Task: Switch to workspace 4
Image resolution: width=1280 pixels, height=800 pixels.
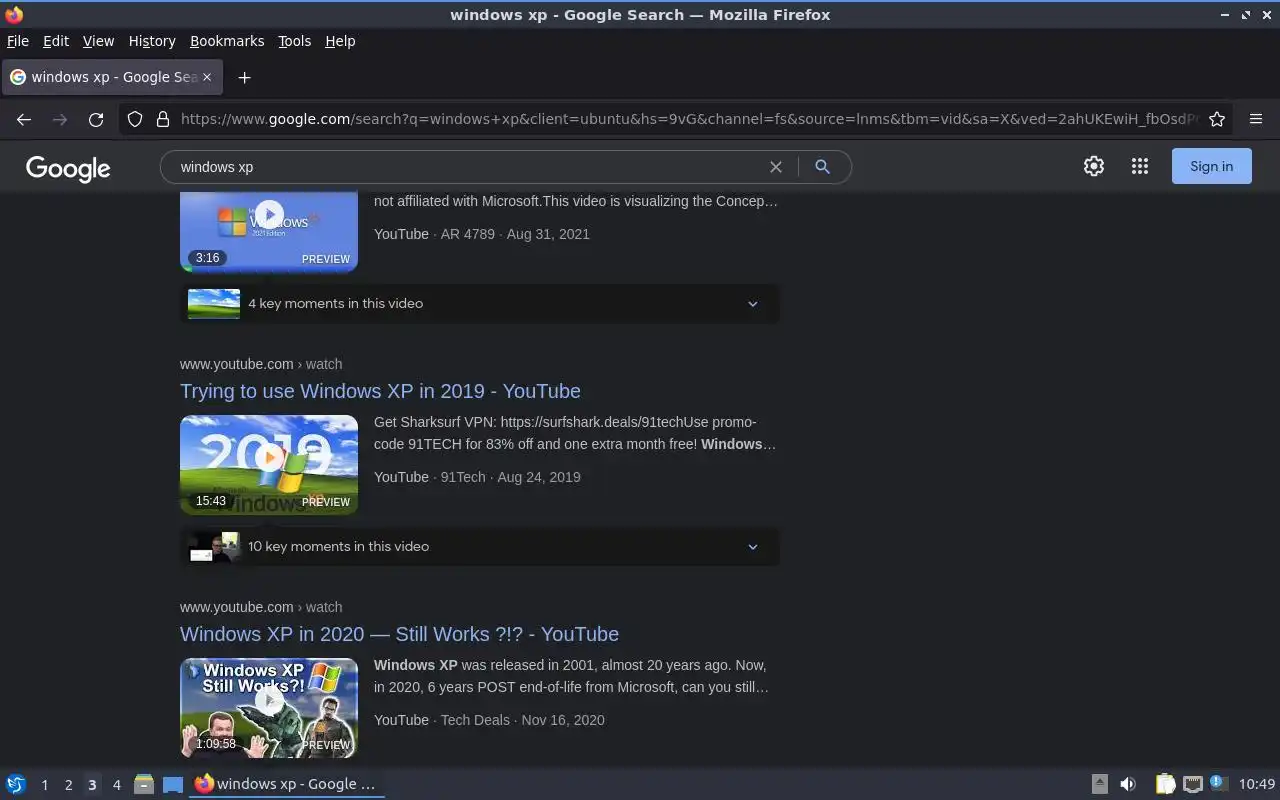Action: point(116,785)
